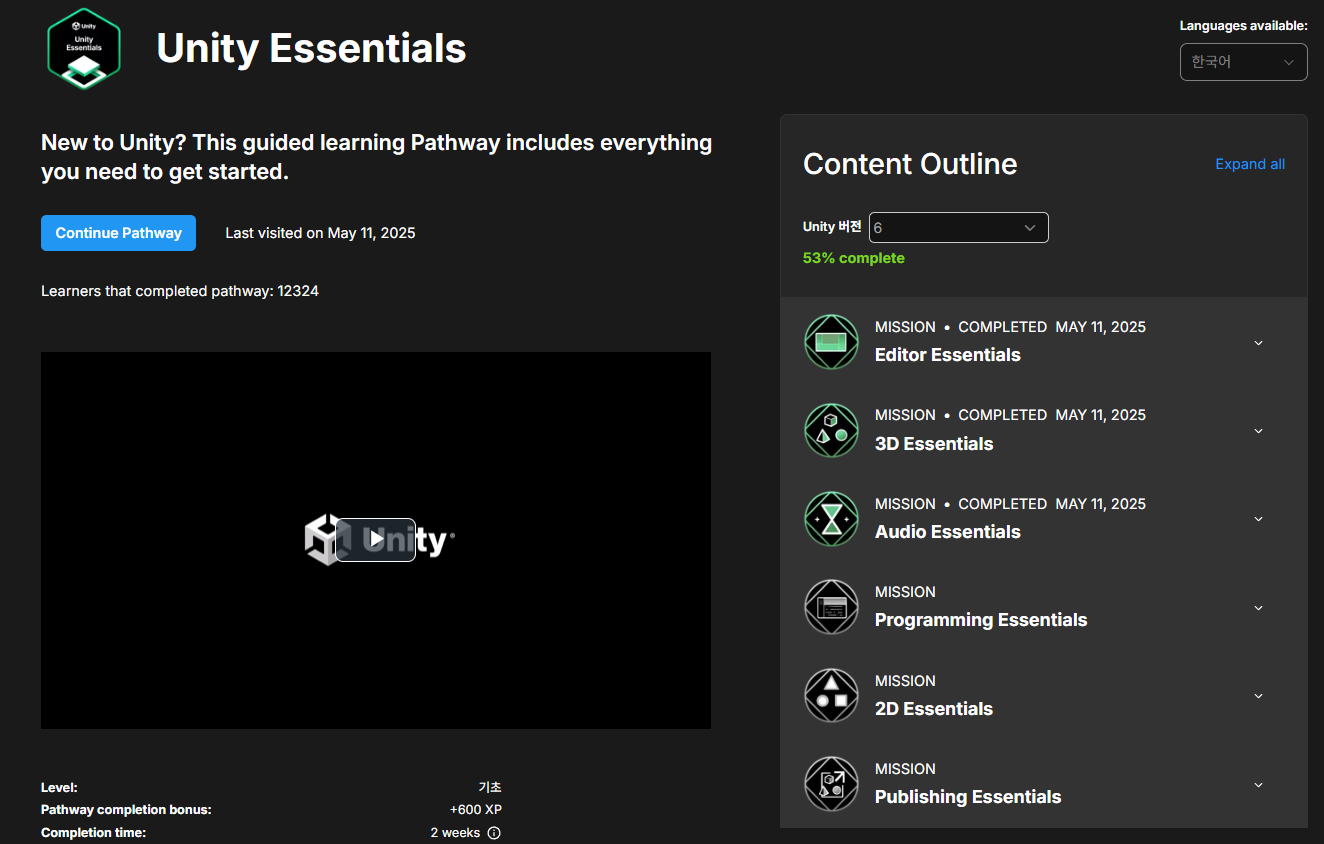Click the Unity Essentials page heading
The image size is (1324, 844).
[311, 48]
